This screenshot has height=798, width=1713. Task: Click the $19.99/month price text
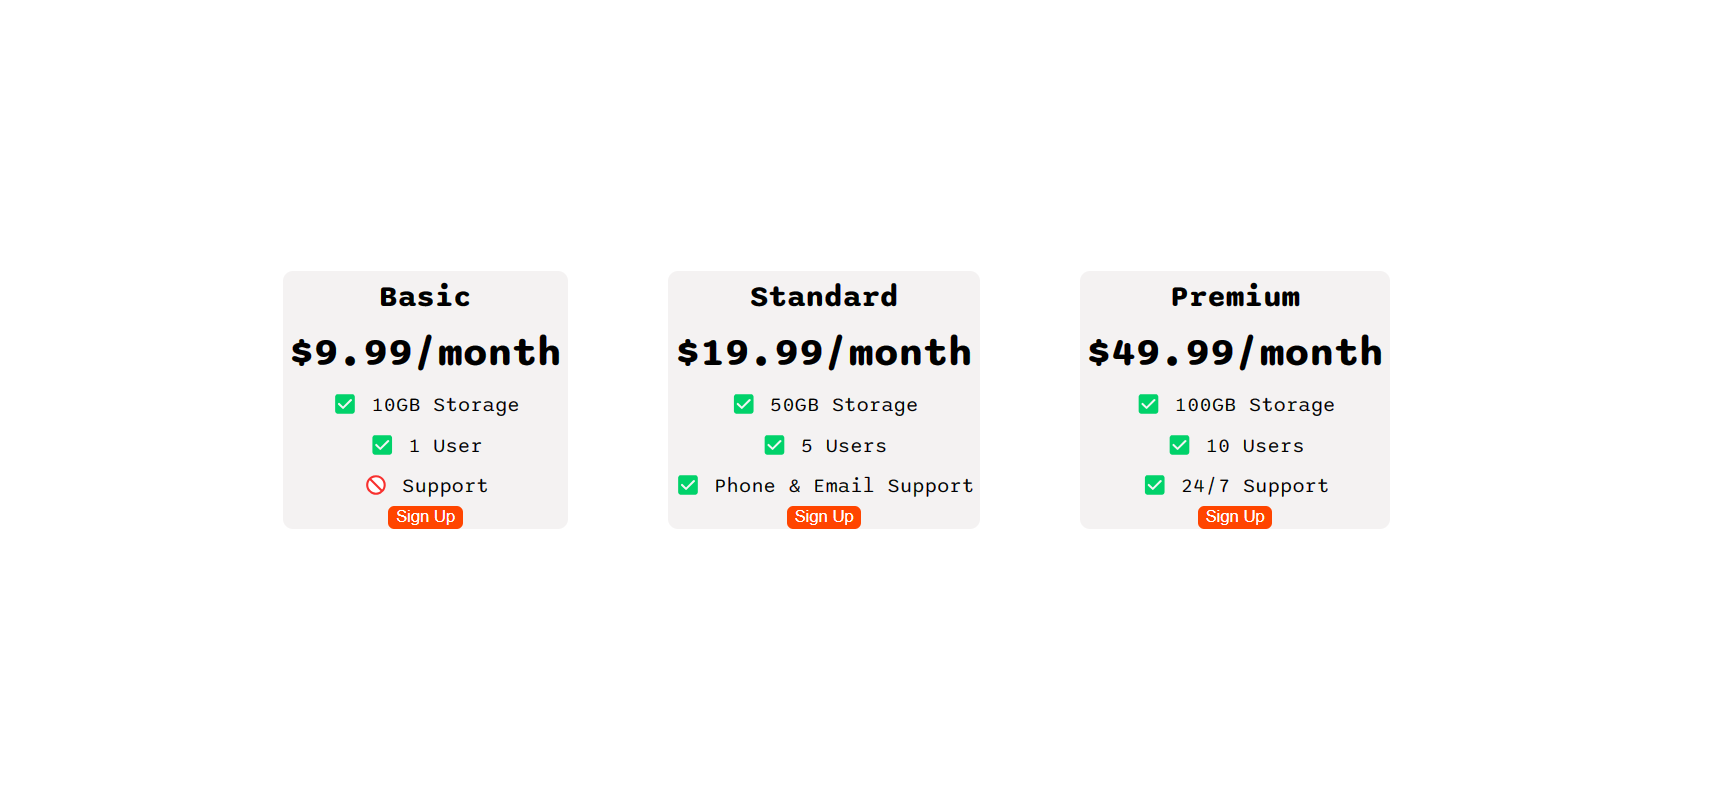point(823,351)
